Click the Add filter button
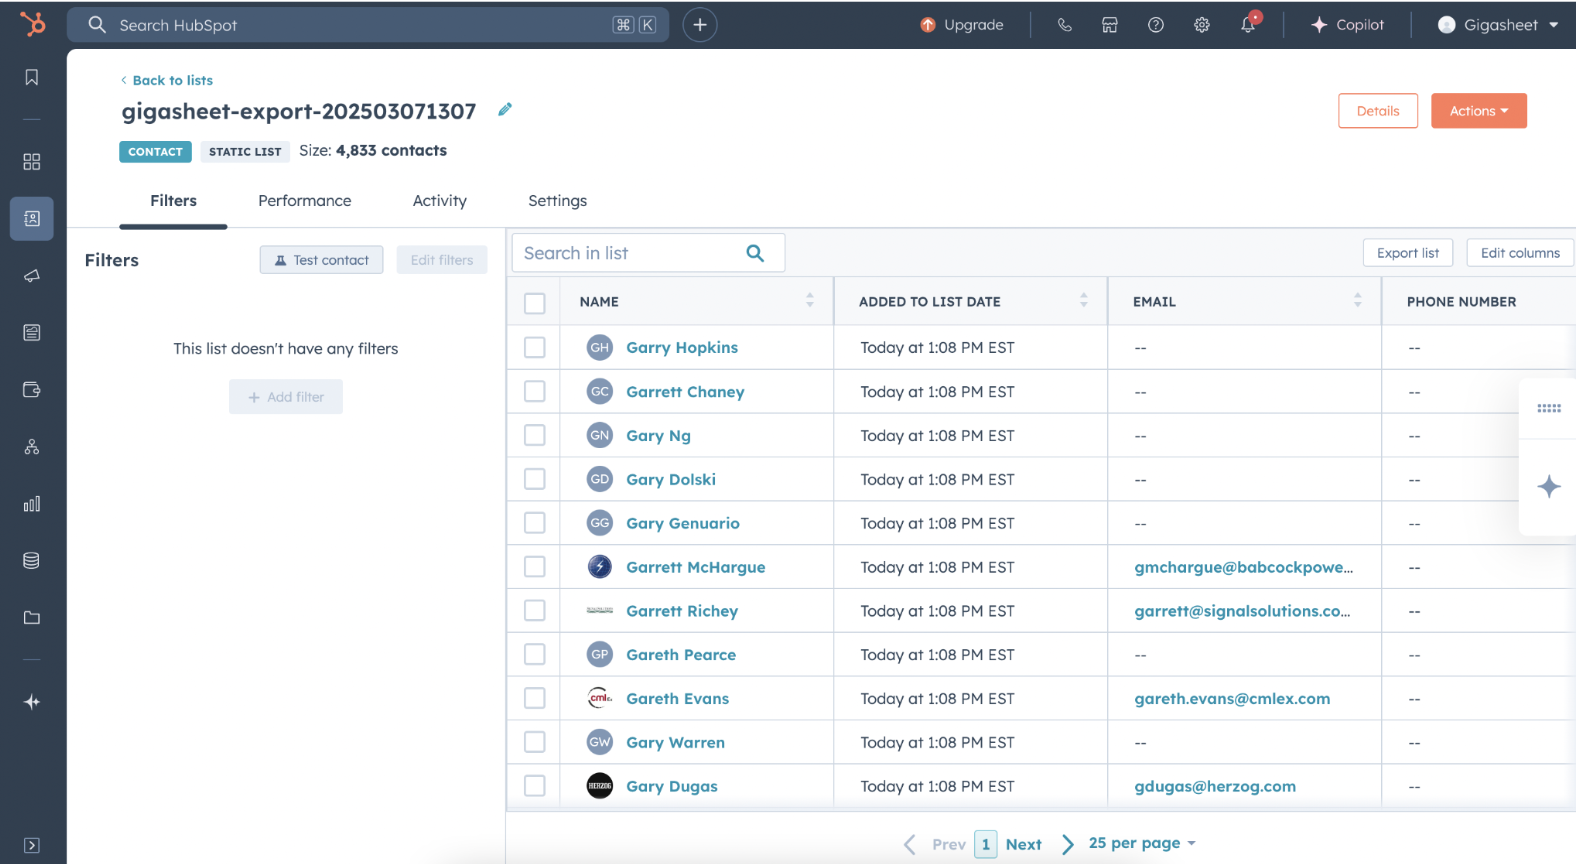The image size is (1576, 864). pyautogui.click(x=286, y=397)
